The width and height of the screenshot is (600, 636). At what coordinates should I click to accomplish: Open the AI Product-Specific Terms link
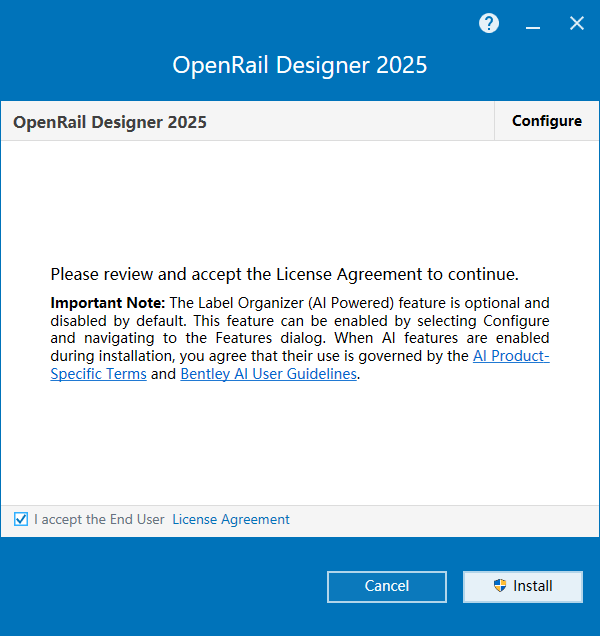(511, 356)
